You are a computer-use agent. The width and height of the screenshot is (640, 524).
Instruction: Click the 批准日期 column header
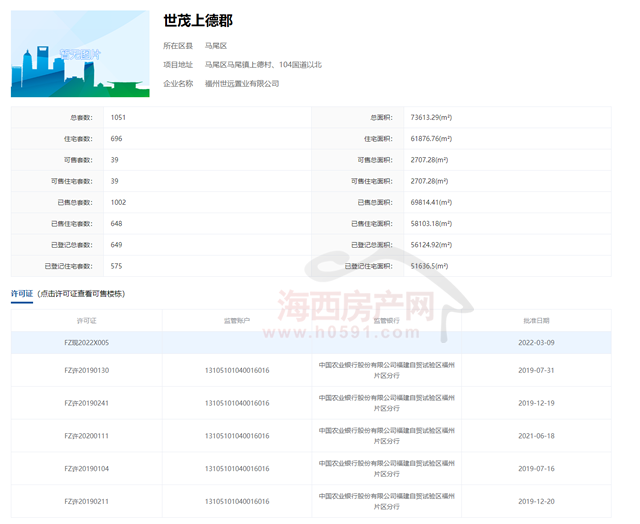click(x=536, y=321)
